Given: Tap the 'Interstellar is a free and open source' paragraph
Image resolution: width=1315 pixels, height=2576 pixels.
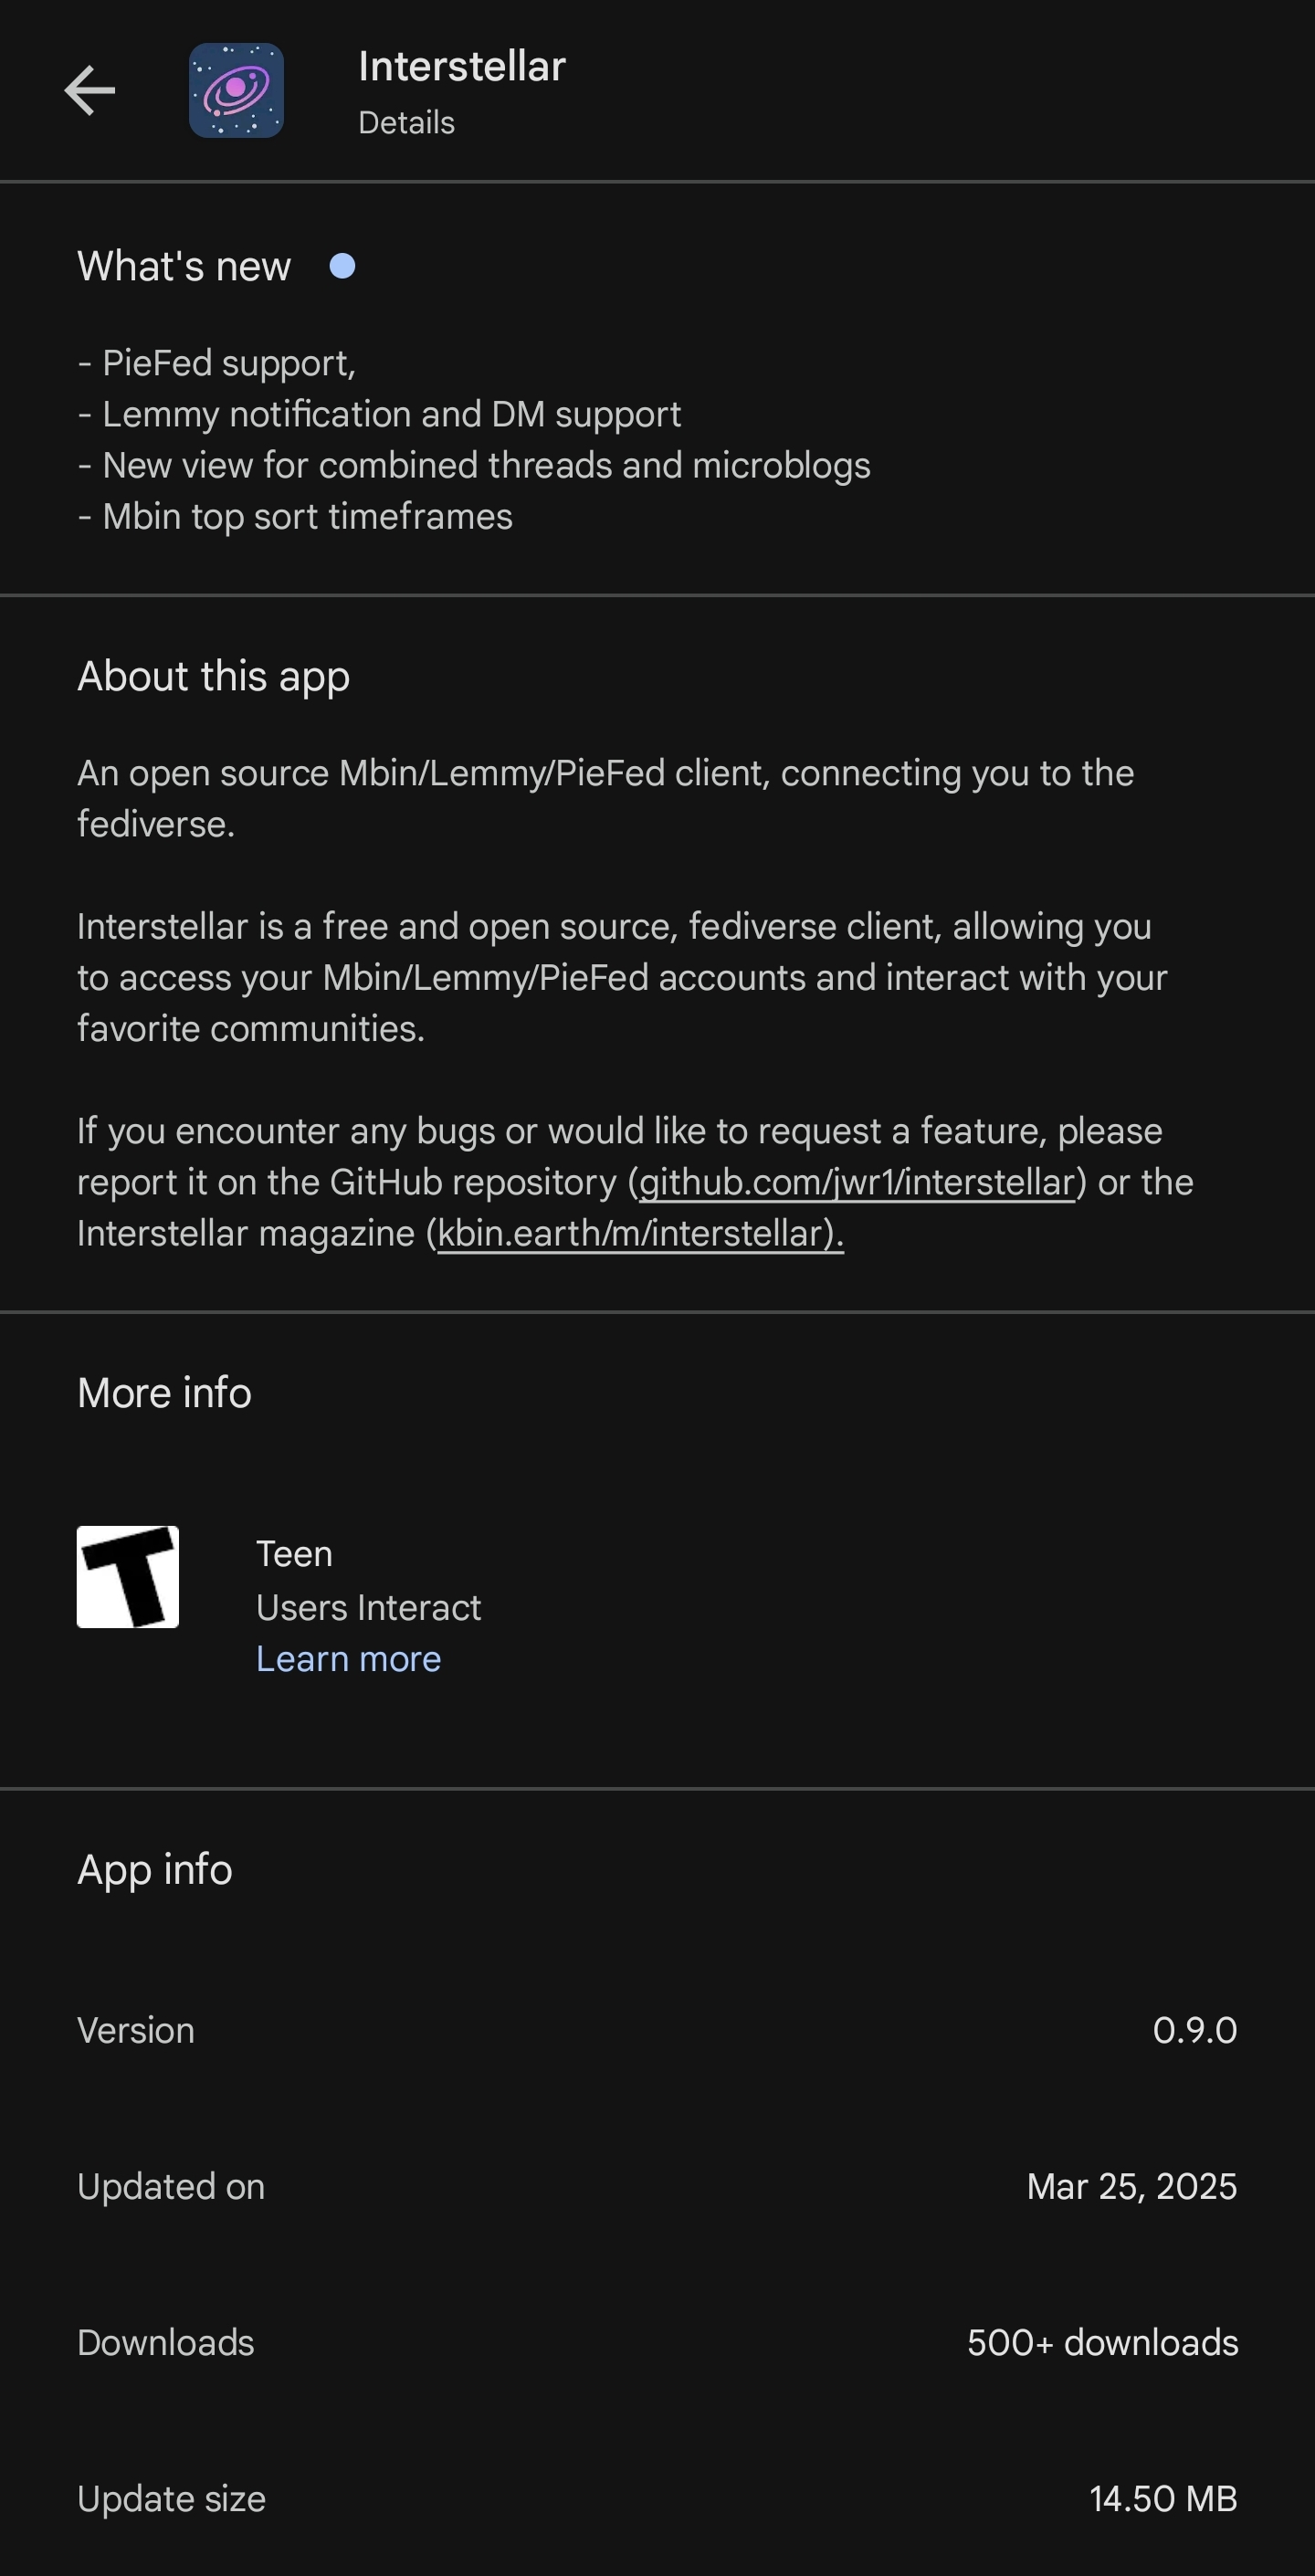Looking at the screenshot, I should [x=622, y=977].
